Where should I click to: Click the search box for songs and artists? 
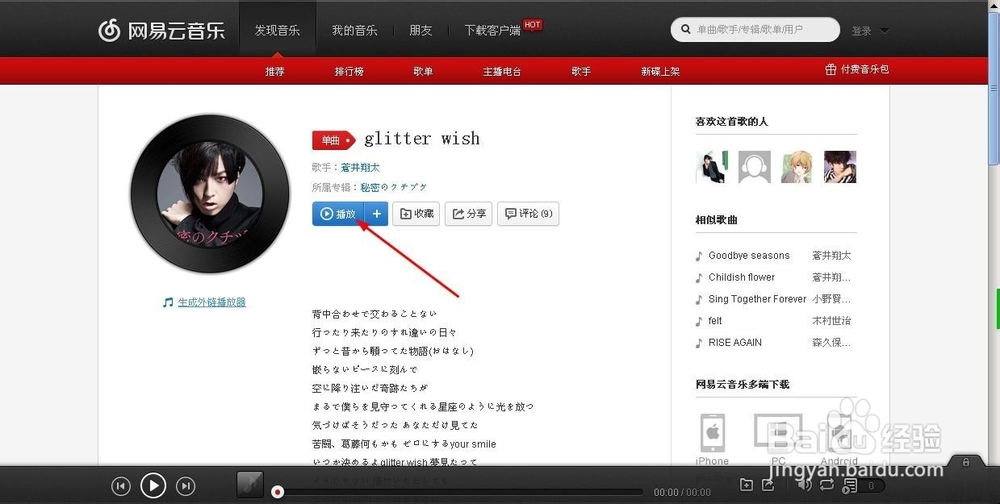[x=755, y=29]
